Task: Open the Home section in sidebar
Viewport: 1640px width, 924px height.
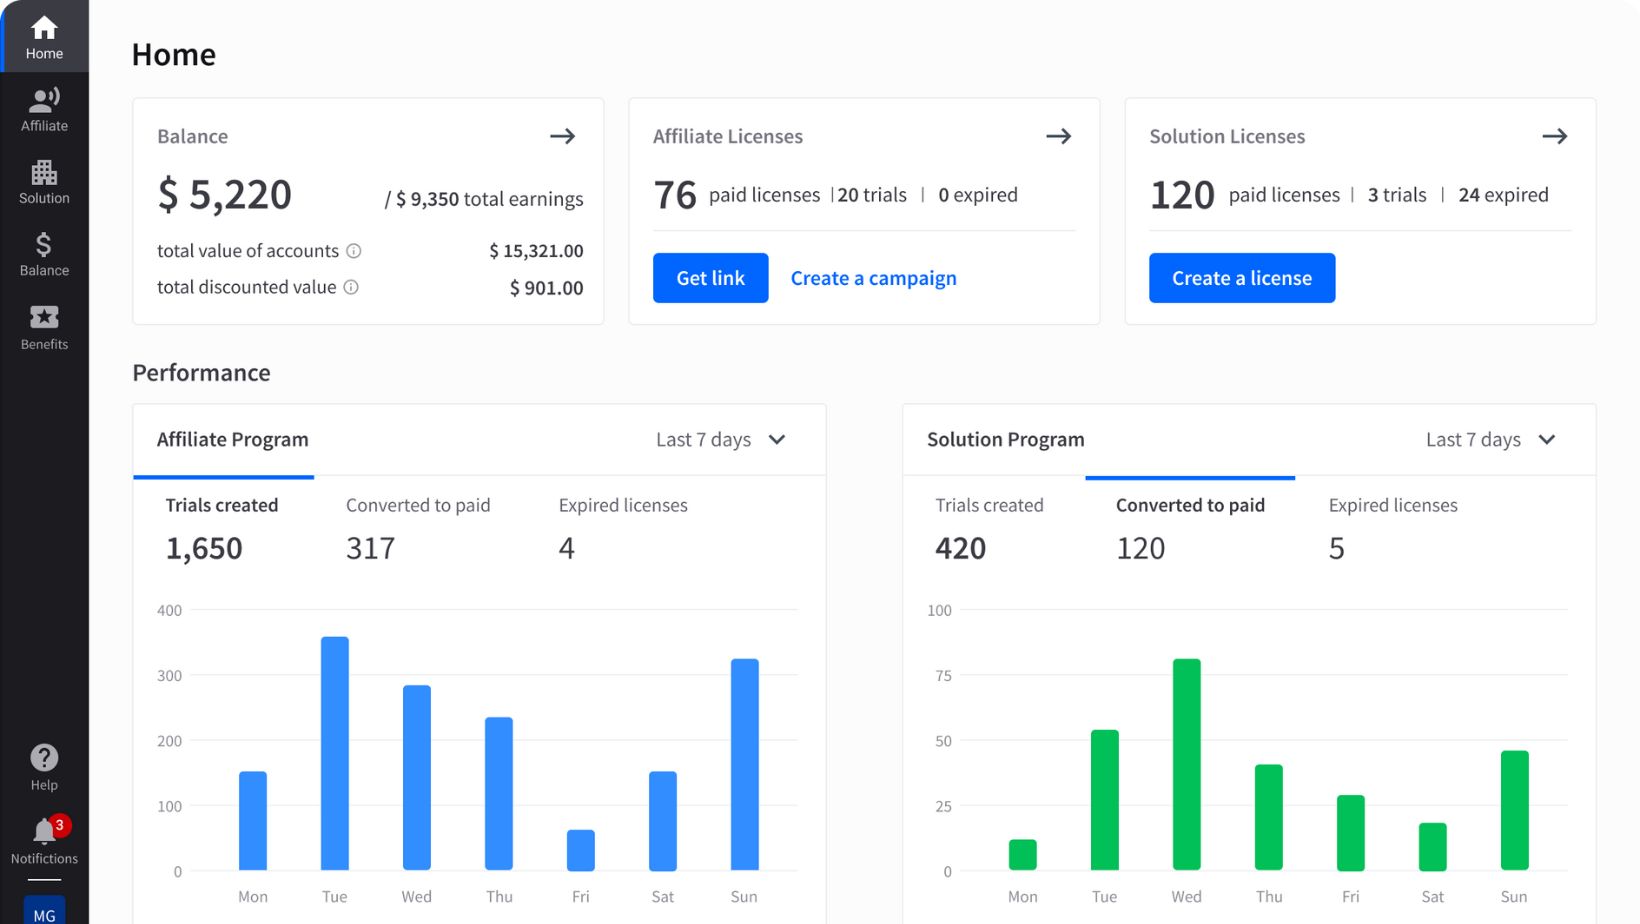Action: pyautogui.click(x=44, y=35)
